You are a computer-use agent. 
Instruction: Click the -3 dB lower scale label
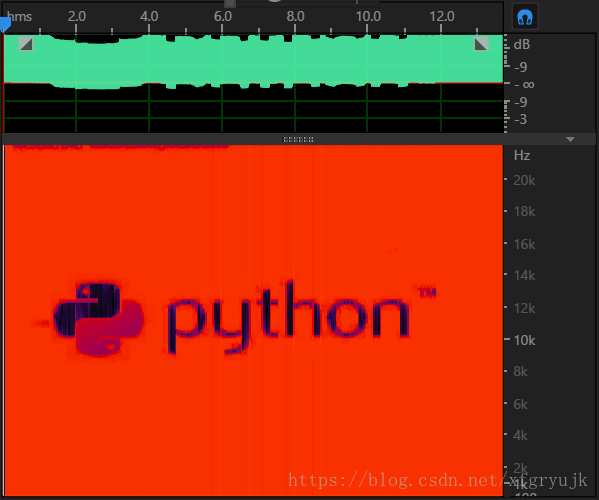pyautogui.click(x=521, y=120)
